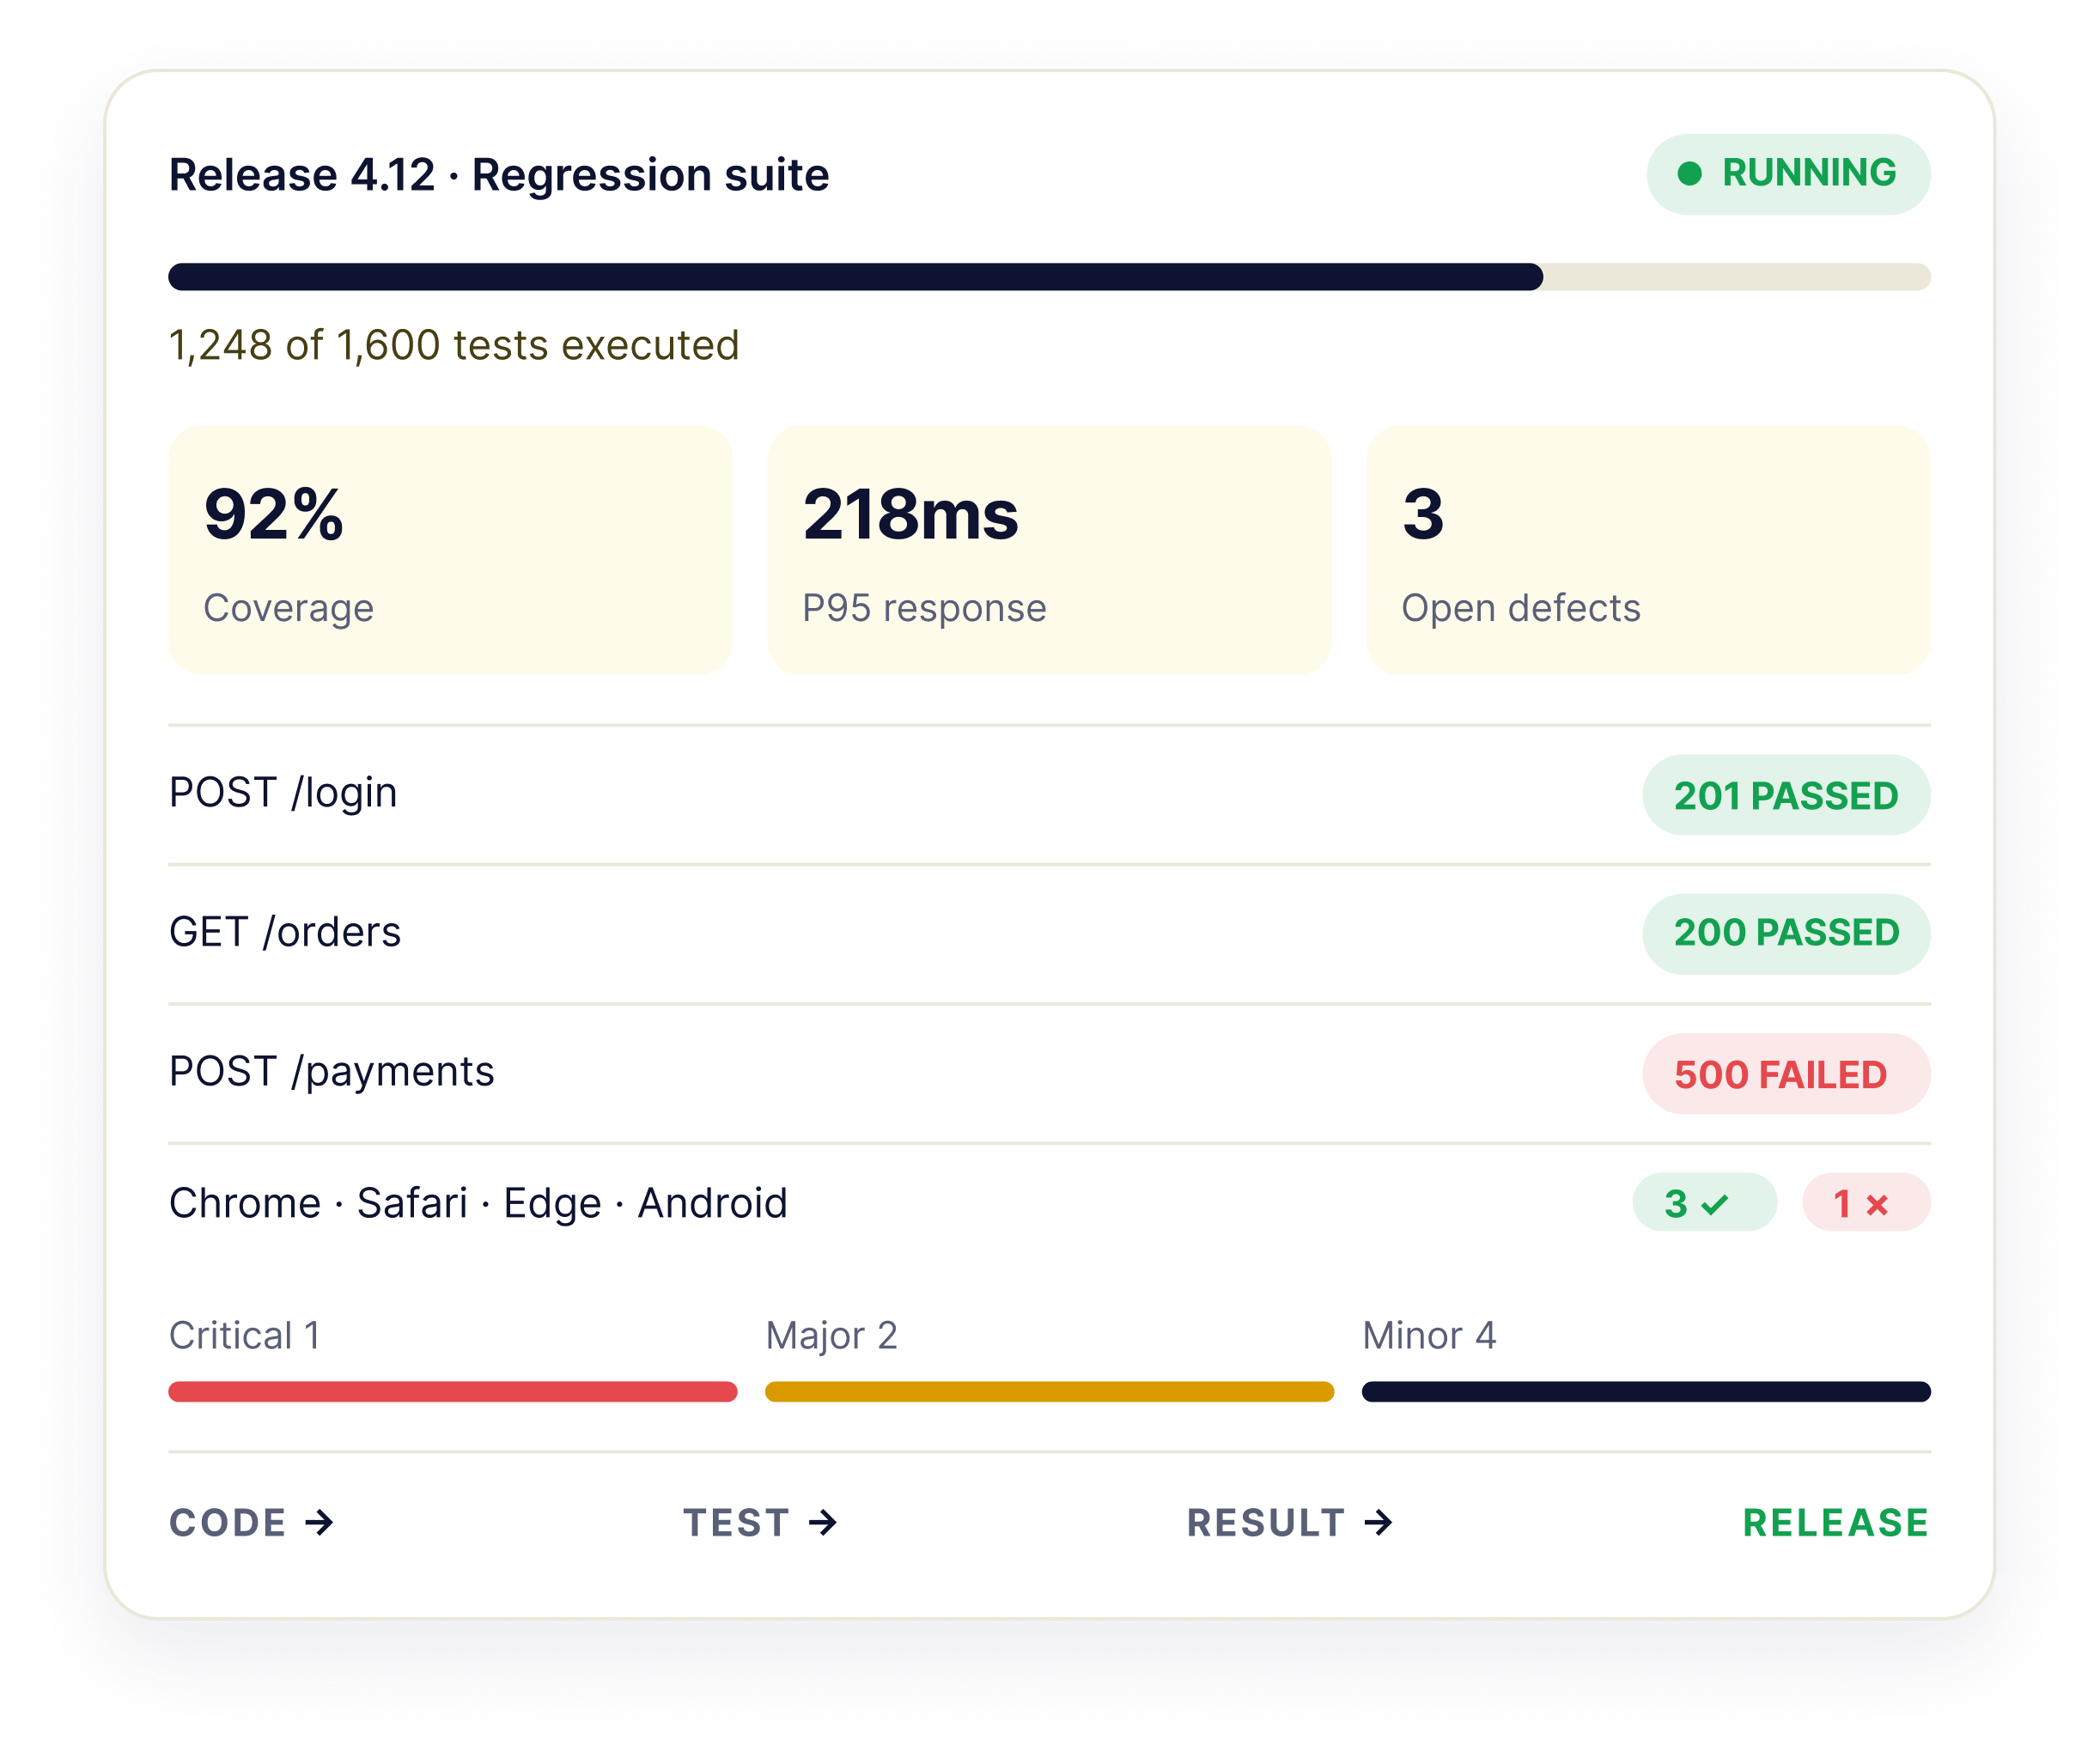
Task: Click the green dot in RUNNING badge
Action: click(x=1690, y=174)
